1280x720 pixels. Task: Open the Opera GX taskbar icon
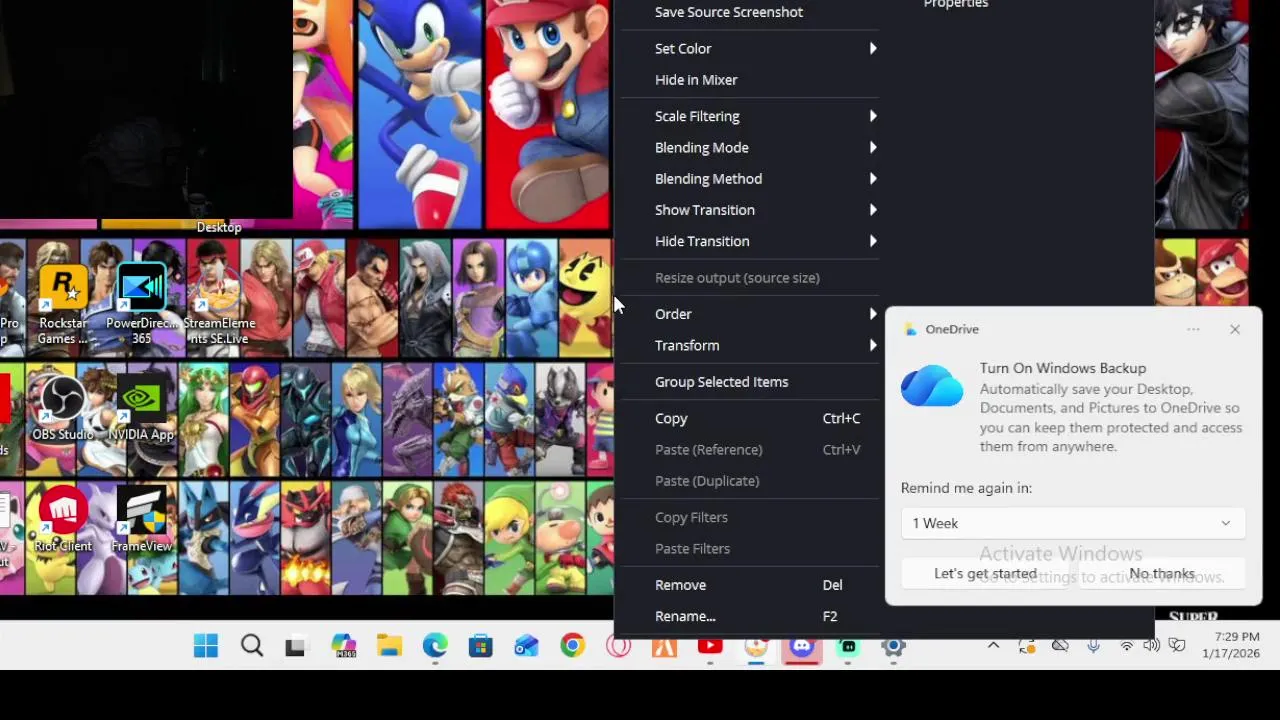tap(618, 647)
